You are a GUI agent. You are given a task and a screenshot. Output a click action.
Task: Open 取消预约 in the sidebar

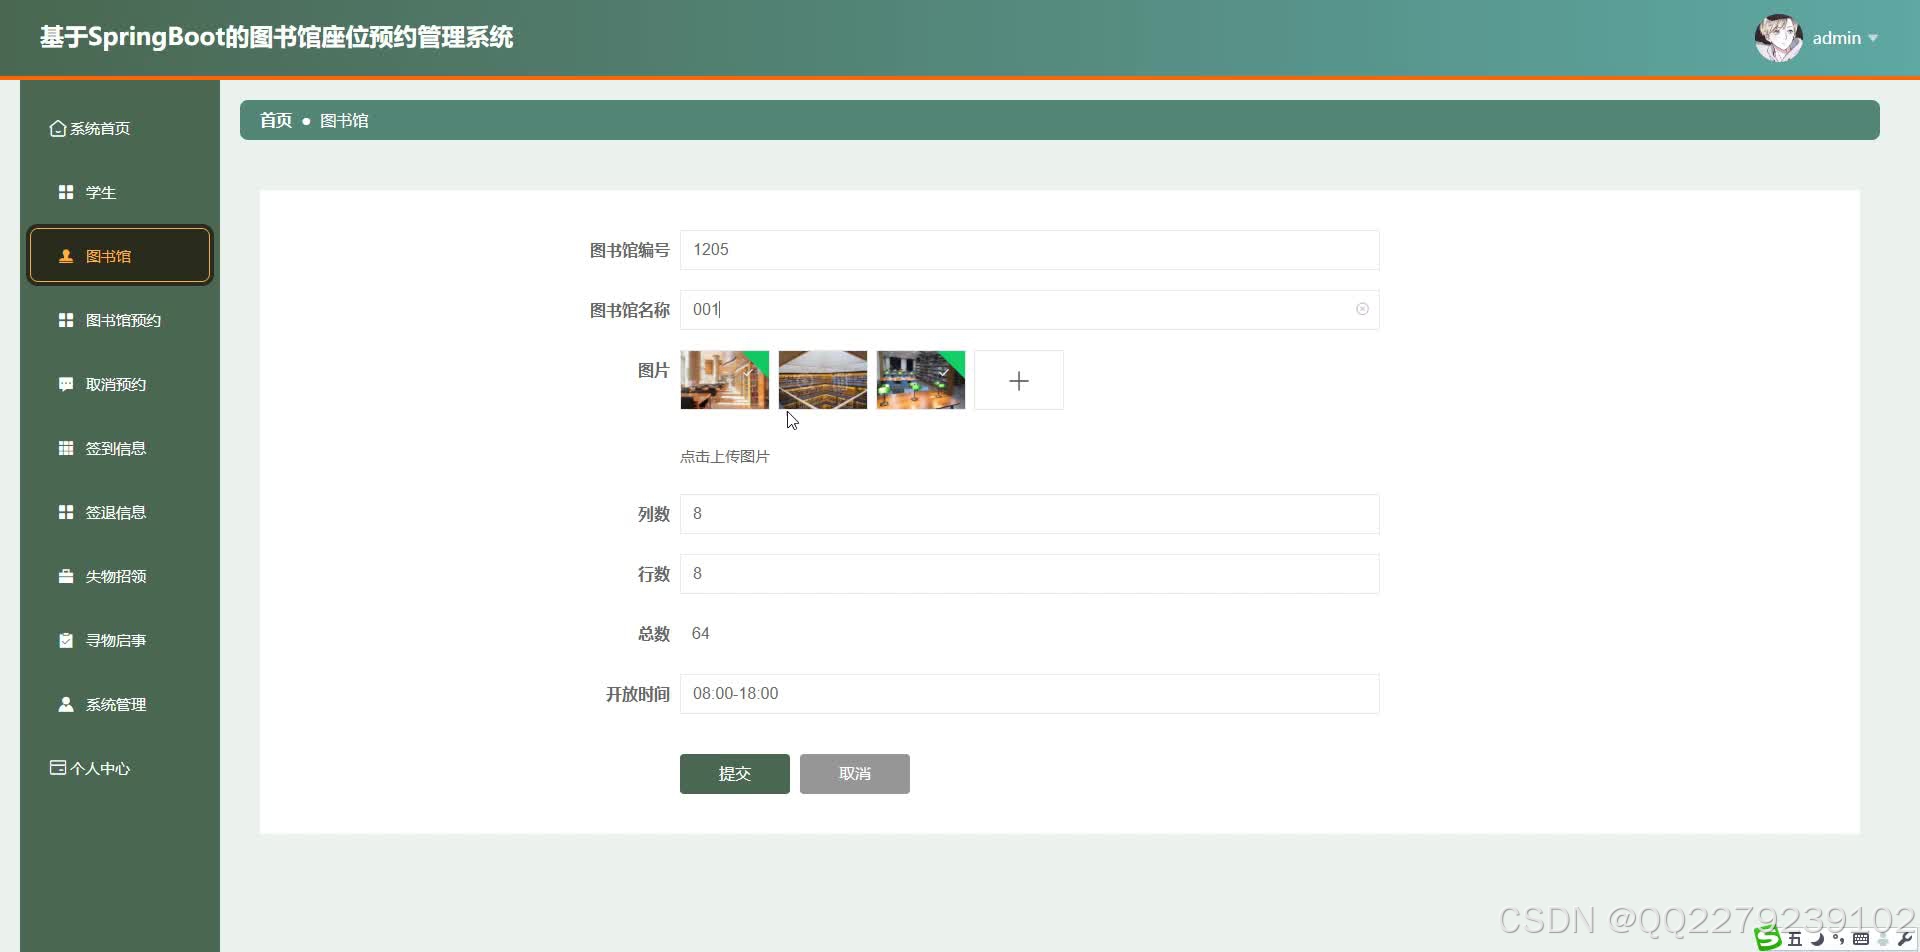(120, 384)
